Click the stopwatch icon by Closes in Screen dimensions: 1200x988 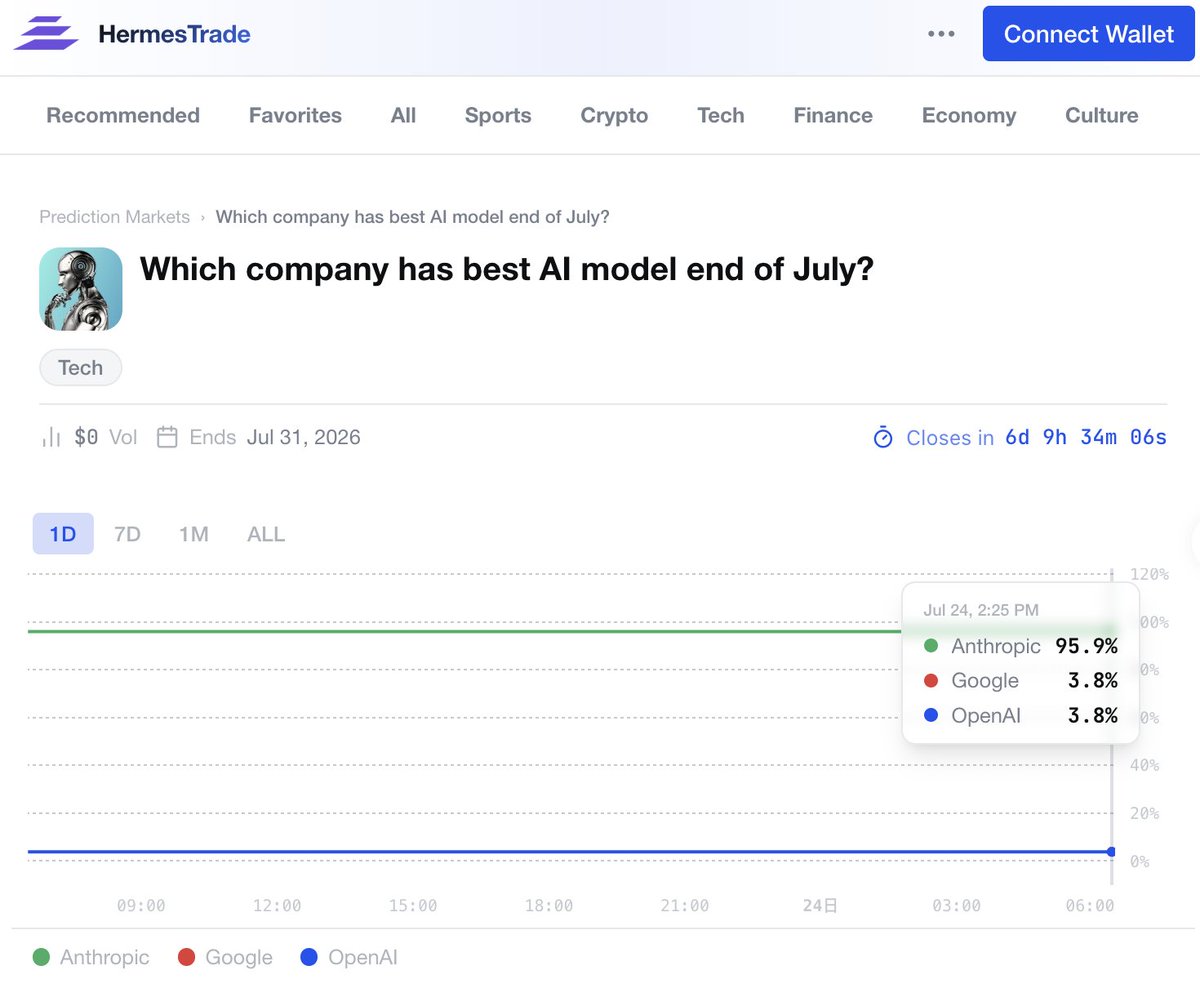(x=883, y=437)
